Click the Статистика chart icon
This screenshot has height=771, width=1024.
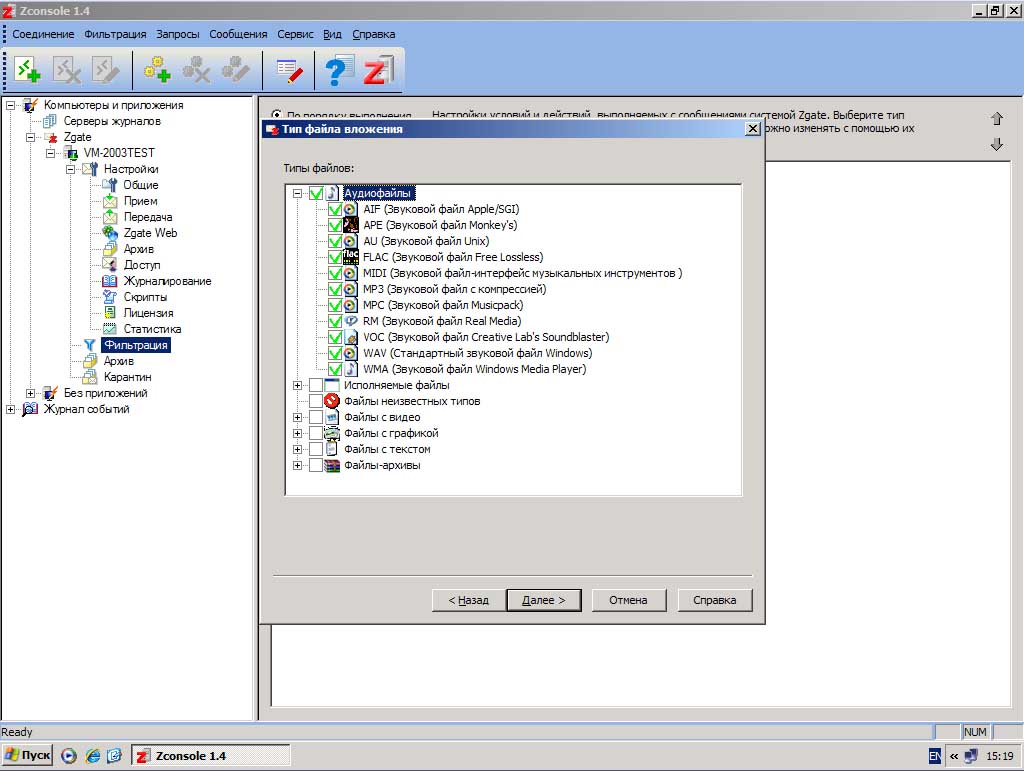(110, 329)
